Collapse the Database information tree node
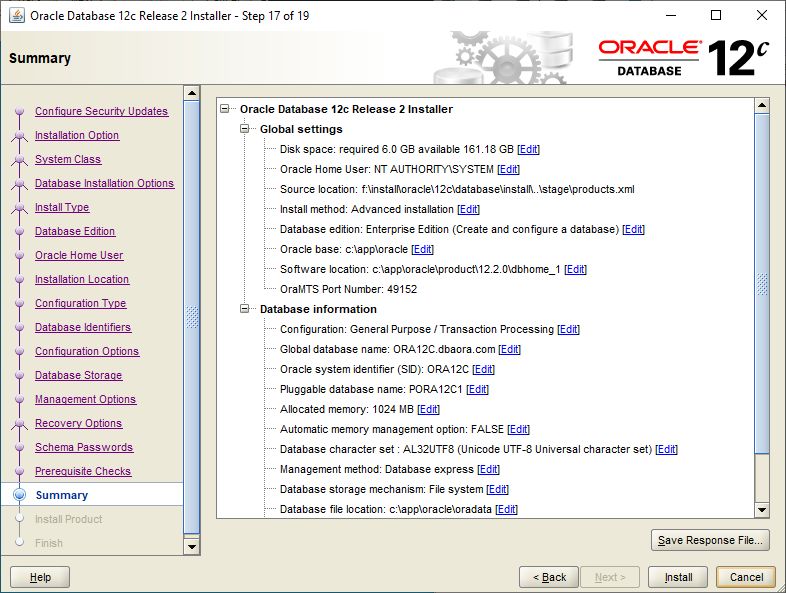Image resolution: width=786 pixels, height=593 pixels. [x=245, y=309]
